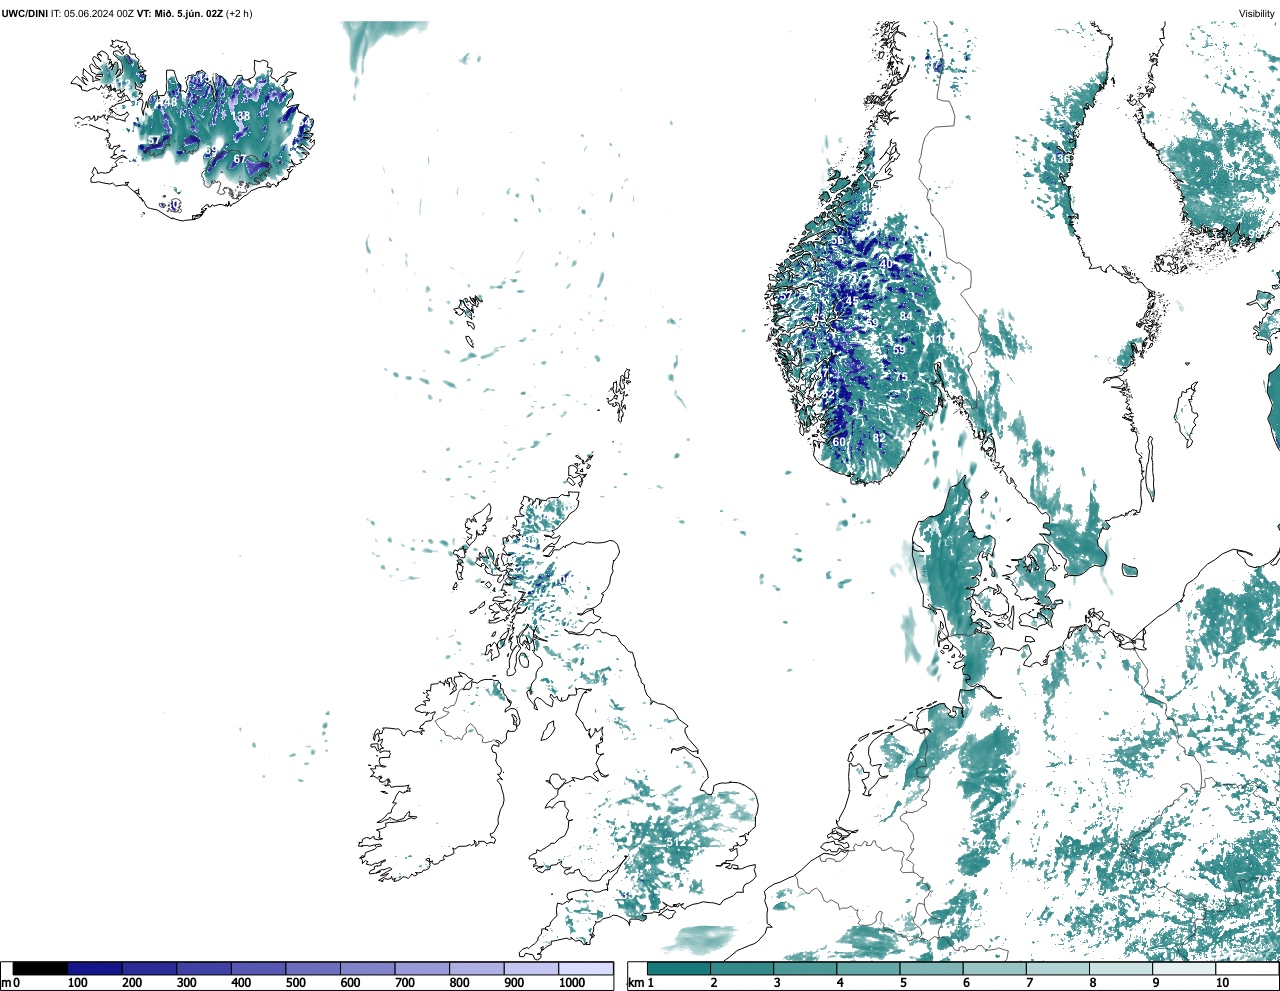Click the swatch between 5 and 6 km
1280x991 pixels.
click(x=931, y=969)
